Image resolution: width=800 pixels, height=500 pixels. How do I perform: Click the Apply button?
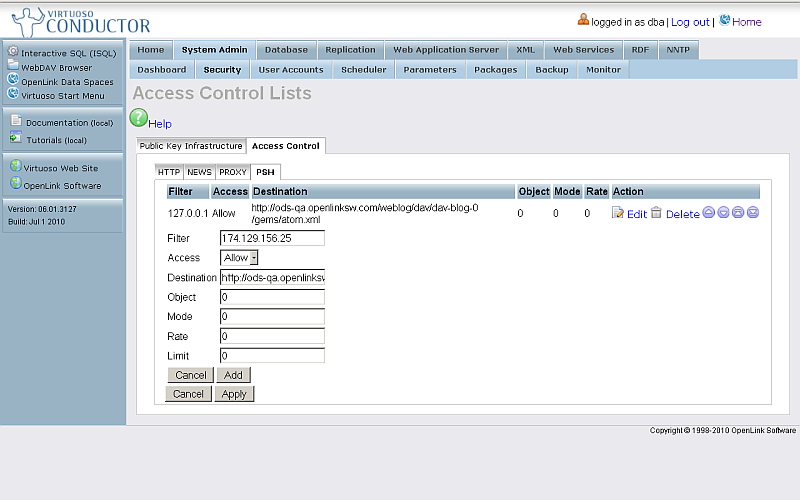coord(234,394)
